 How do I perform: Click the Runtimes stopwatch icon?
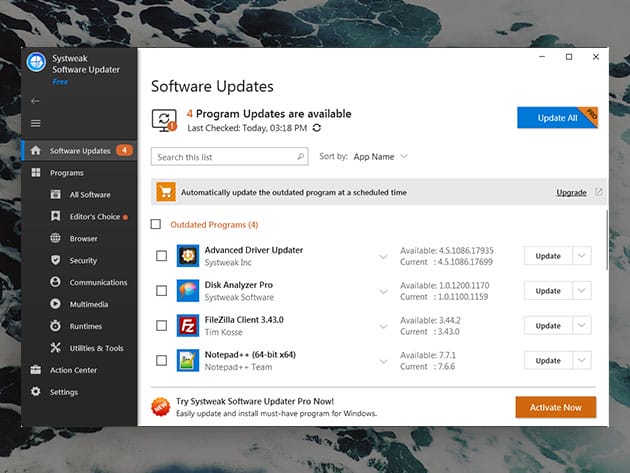pyautogui.click(x=55, y=326)
